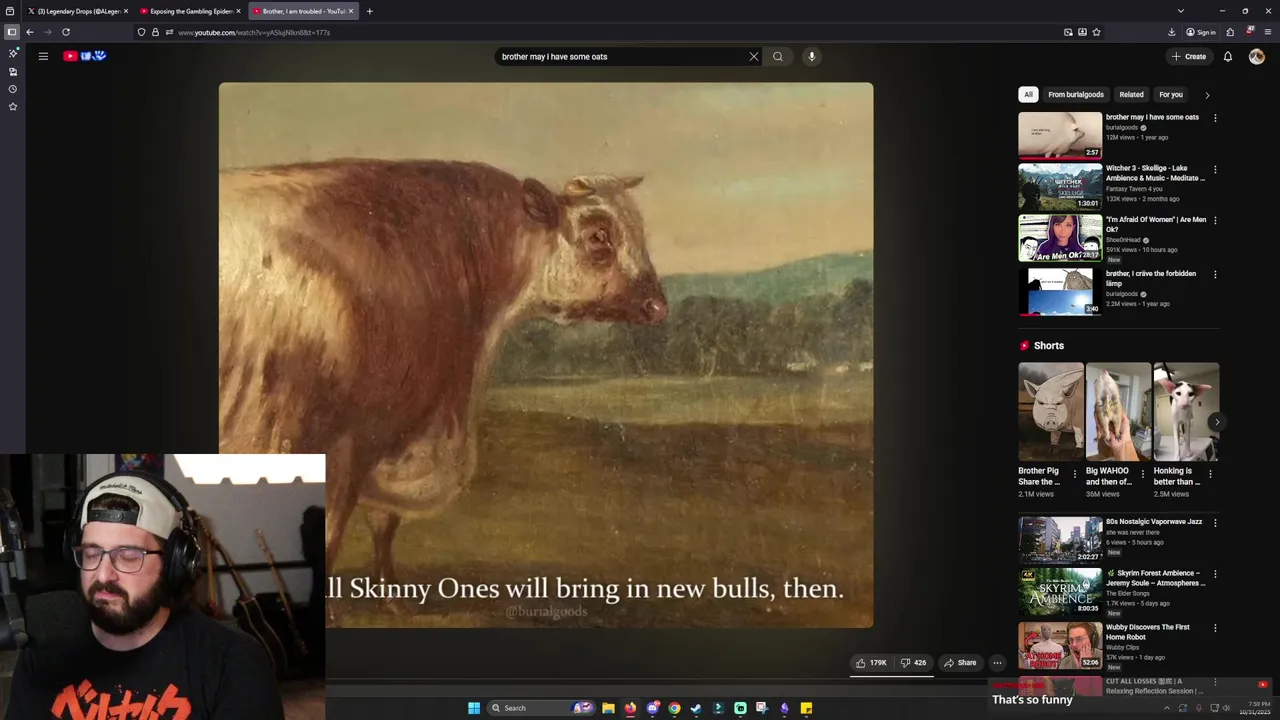Open the YouTube account avatar menu

[1257, 56]
